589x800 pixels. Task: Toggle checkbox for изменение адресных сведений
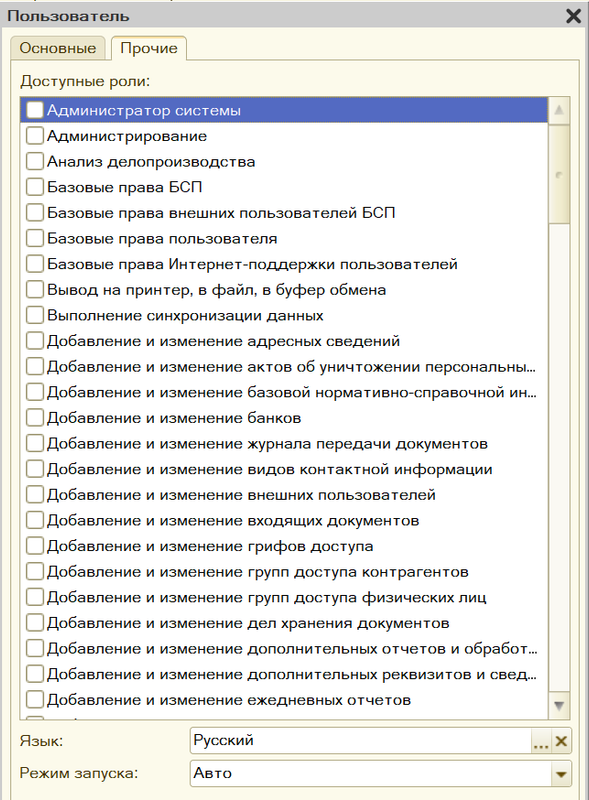click(35, 340)
